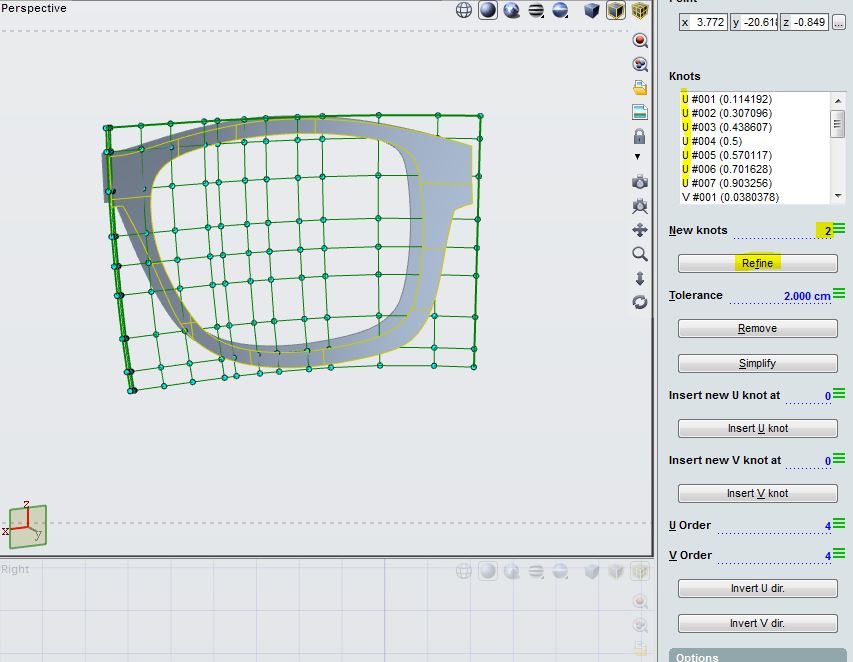853x662 pixels.
Task: Click the striped sphere display icon
Action: point(536,10)
